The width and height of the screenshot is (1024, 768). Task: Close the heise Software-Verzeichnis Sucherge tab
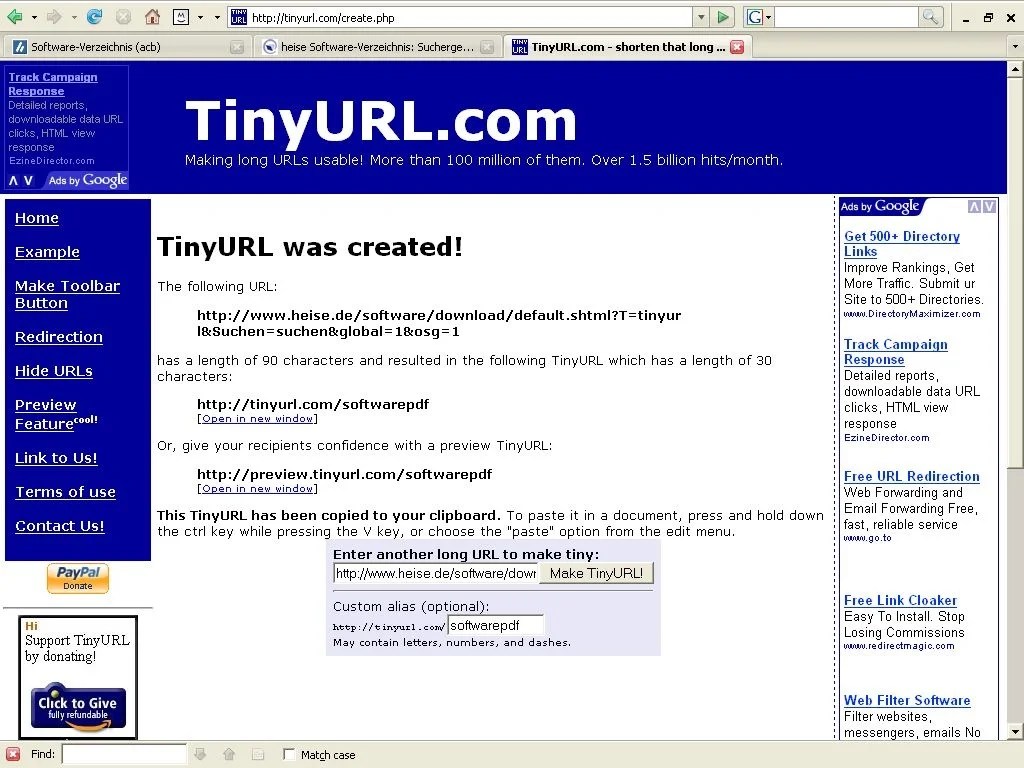487,47
